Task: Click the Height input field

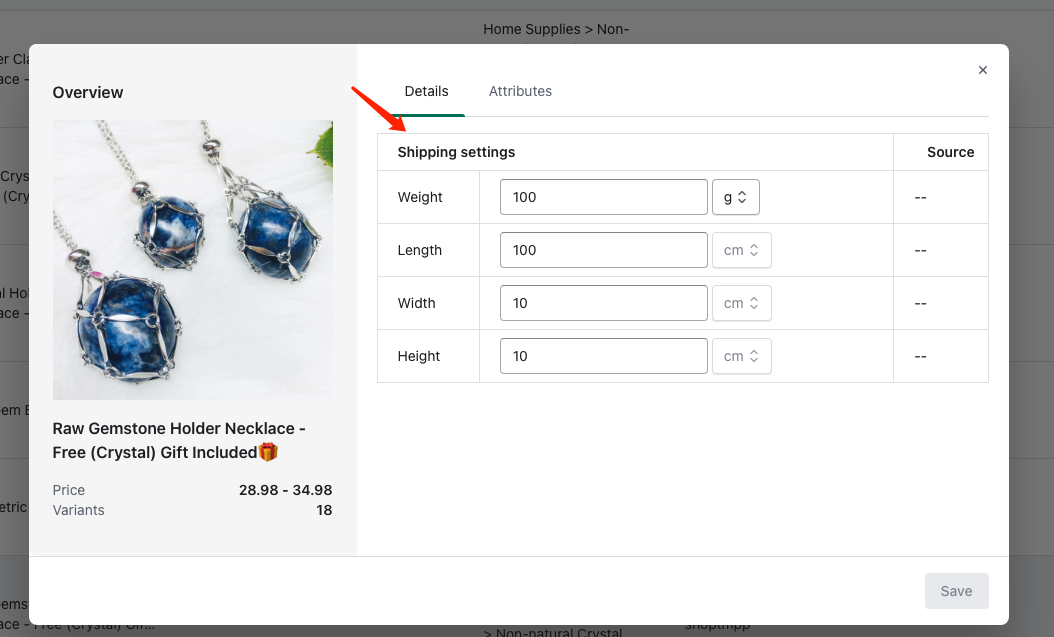Action: [x=603, y=356]
